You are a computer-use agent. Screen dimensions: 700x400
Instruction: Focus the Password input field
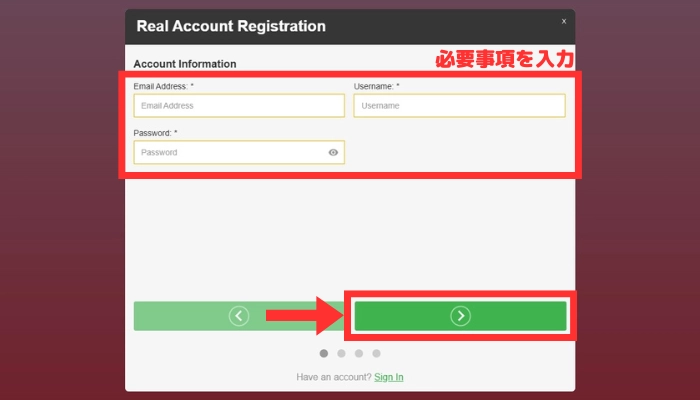pyautogui.click(x=228, y=153)
